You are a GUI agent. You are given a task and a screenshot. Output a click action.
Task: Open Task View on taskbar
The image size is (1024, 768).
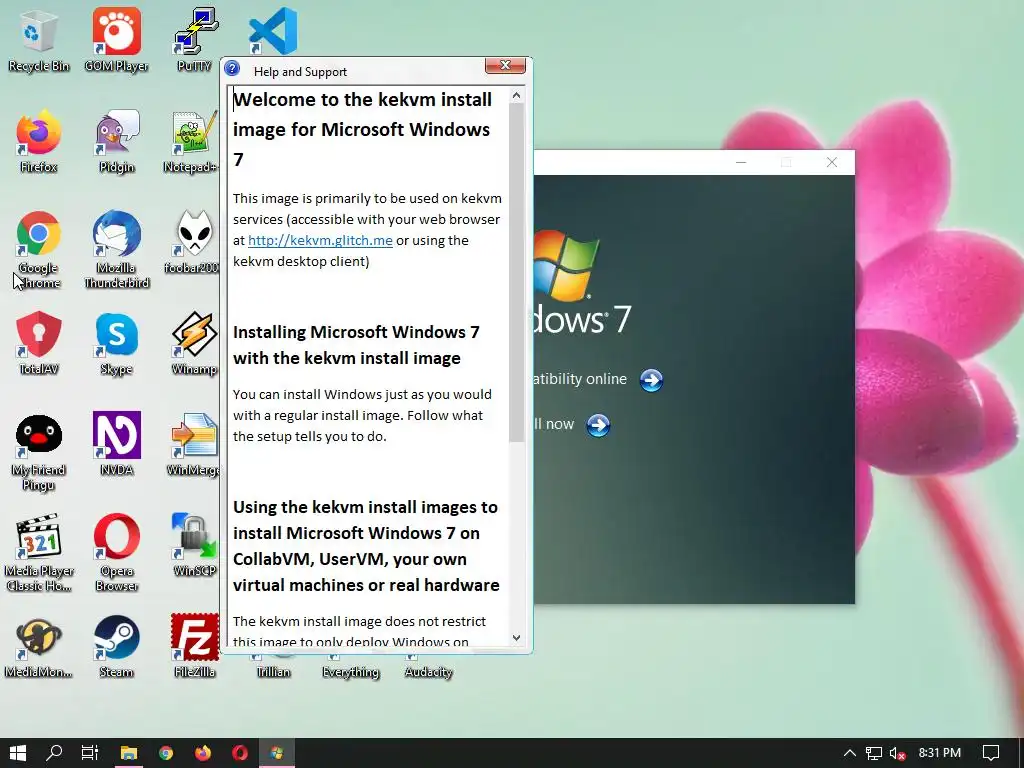coord(90,753)
